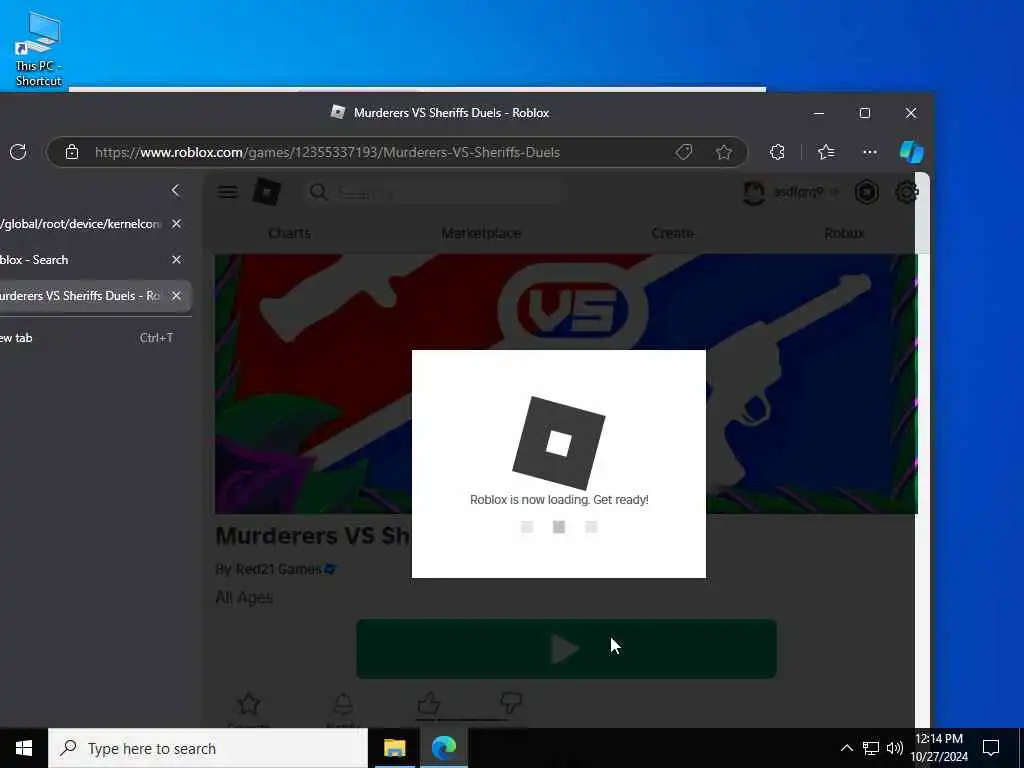Open the Create section

tap(673, 233)
